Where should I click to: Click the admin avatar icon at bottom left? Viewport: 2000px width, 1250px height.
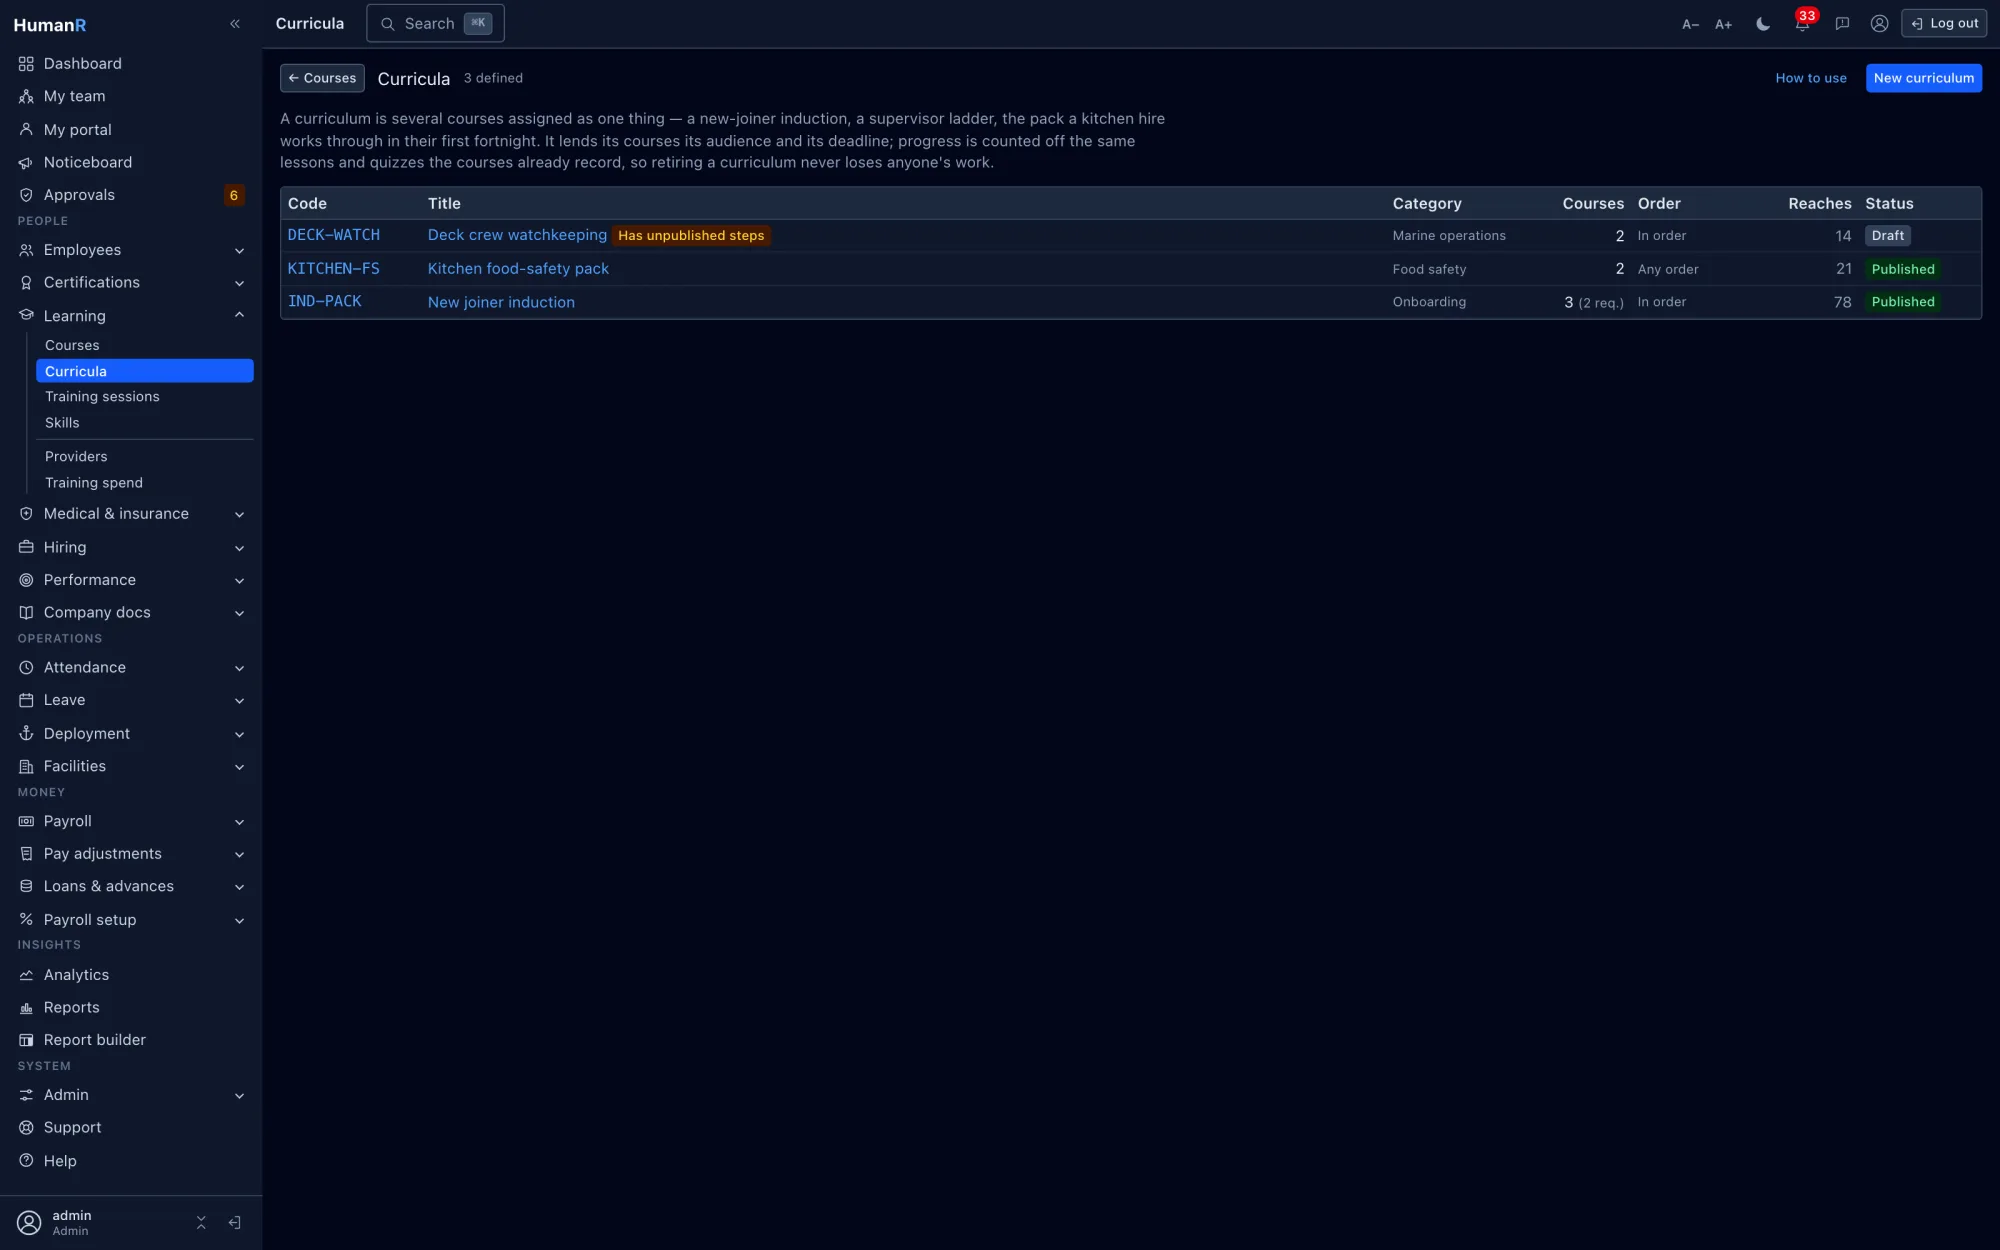[x=30, y=1223]
